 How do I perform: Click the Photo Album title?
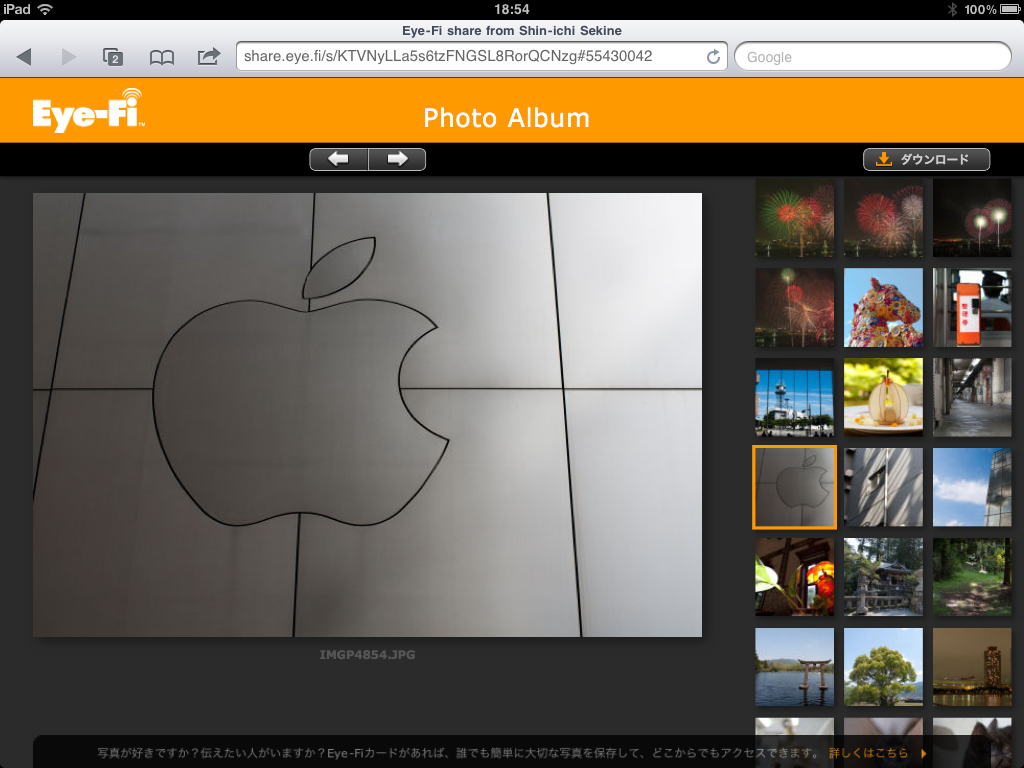(506, 117)
